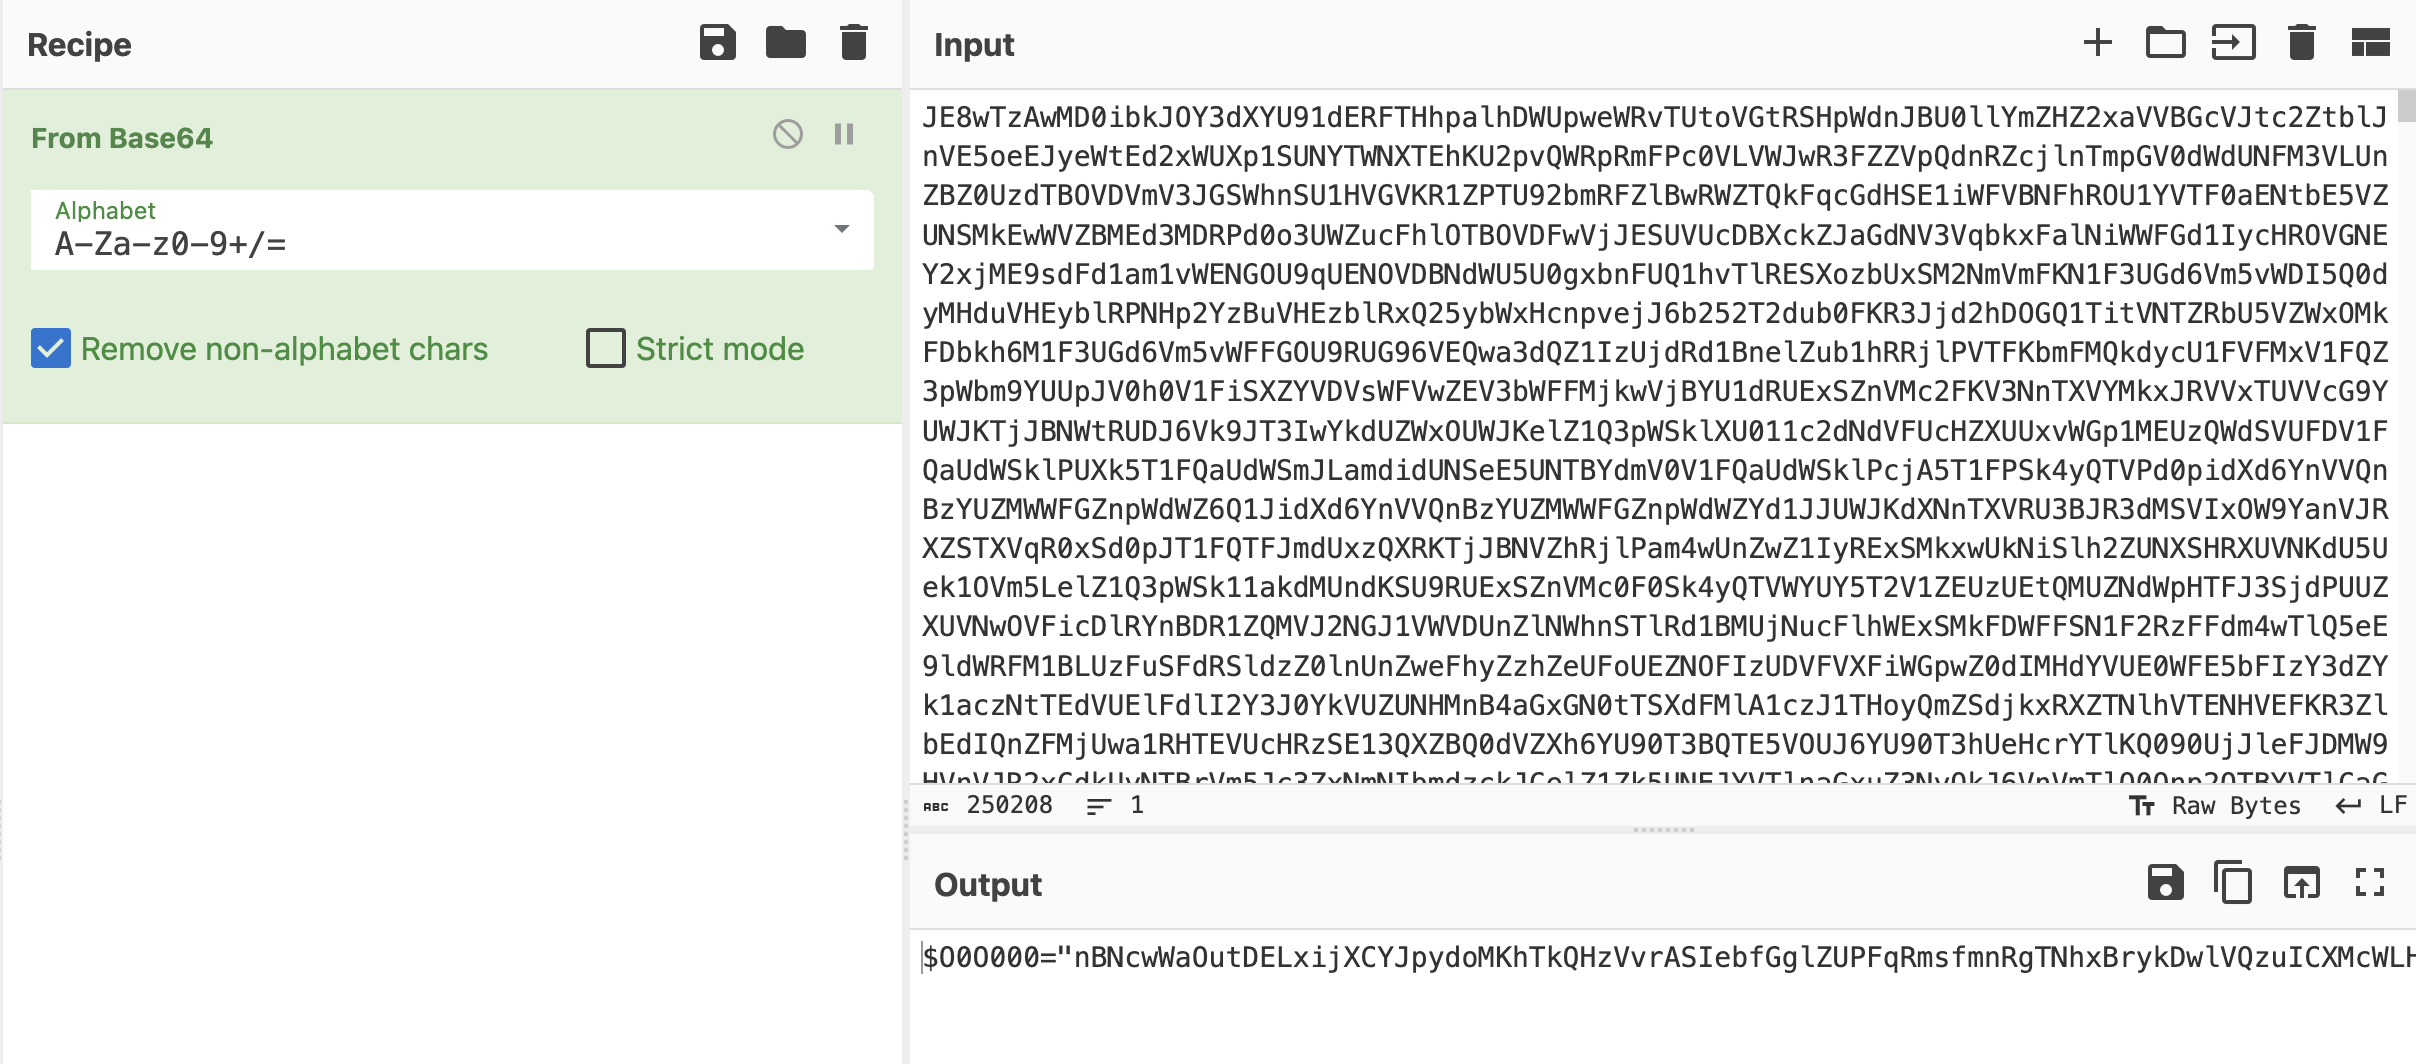Pause at From Base64 breakpoint icon
Image resolution: width=2416 pixels, height=1064 pixels.
844,134
